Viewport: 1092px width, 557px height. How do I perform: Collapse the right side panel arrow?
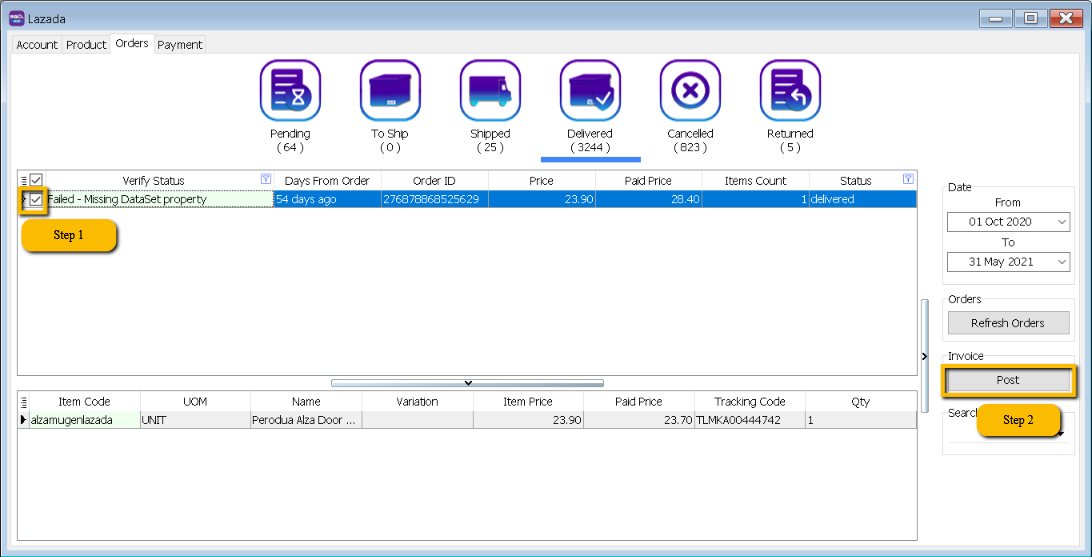point(924,357)
